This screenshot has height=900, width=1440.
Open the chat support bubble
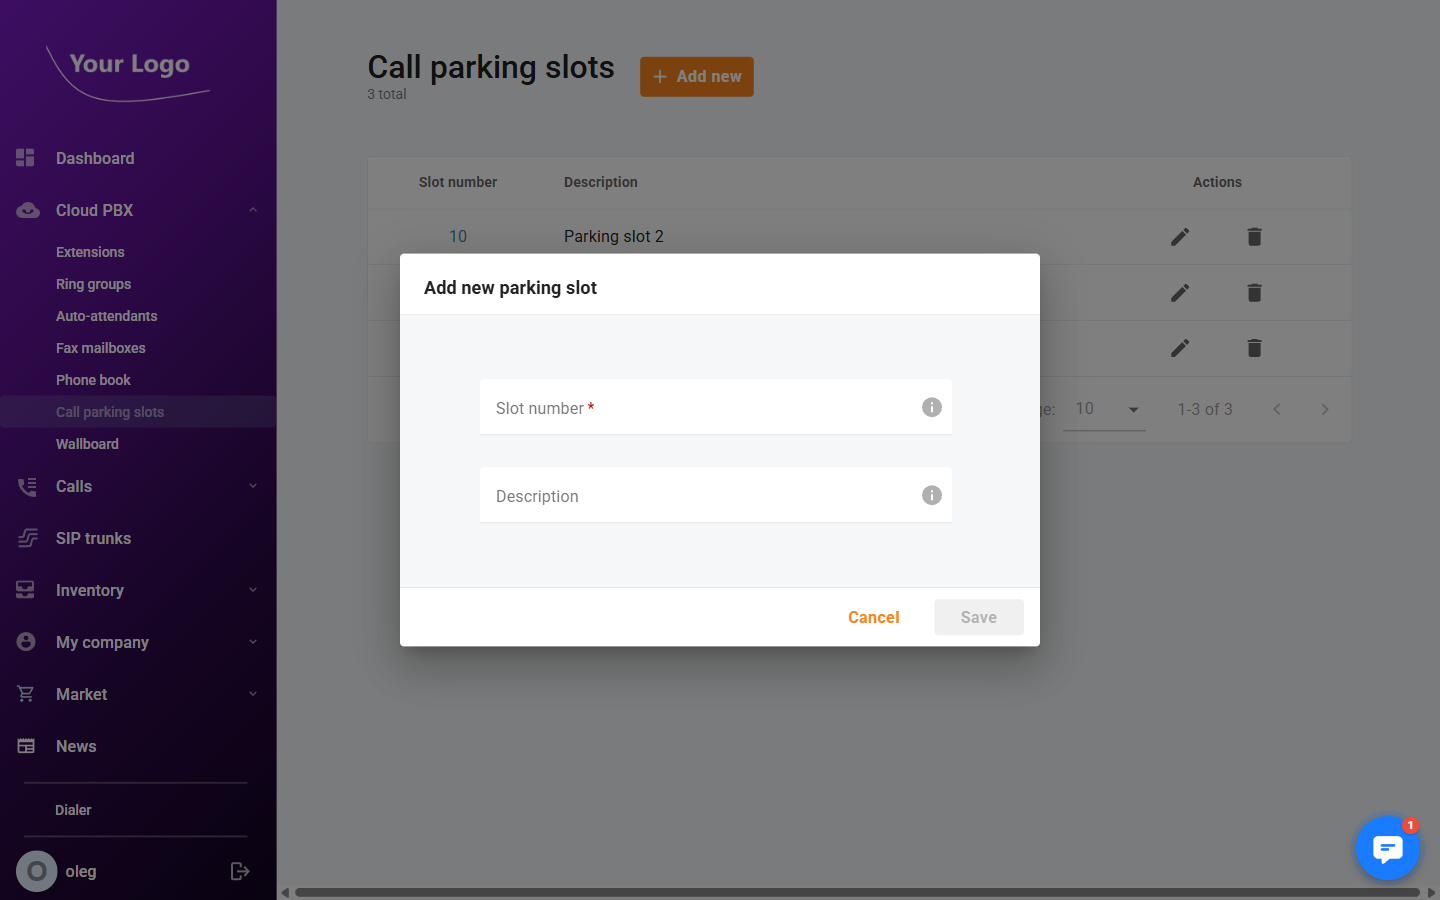pos(1388,848)
